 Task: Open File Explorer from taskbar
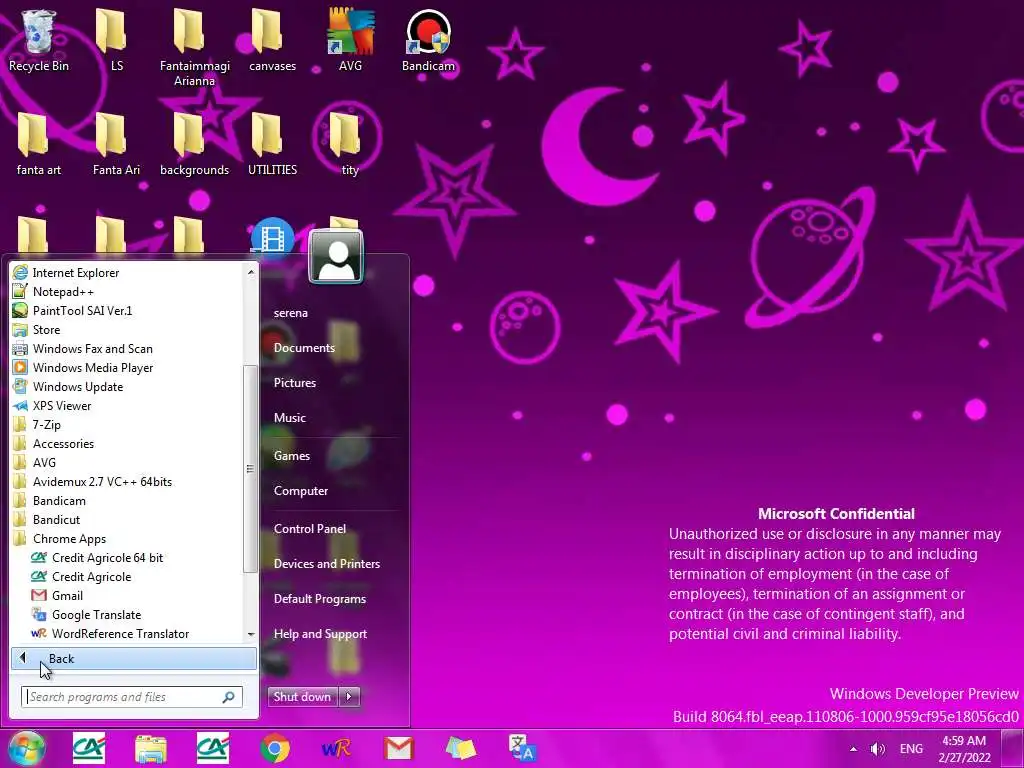[x=151, y=749]
